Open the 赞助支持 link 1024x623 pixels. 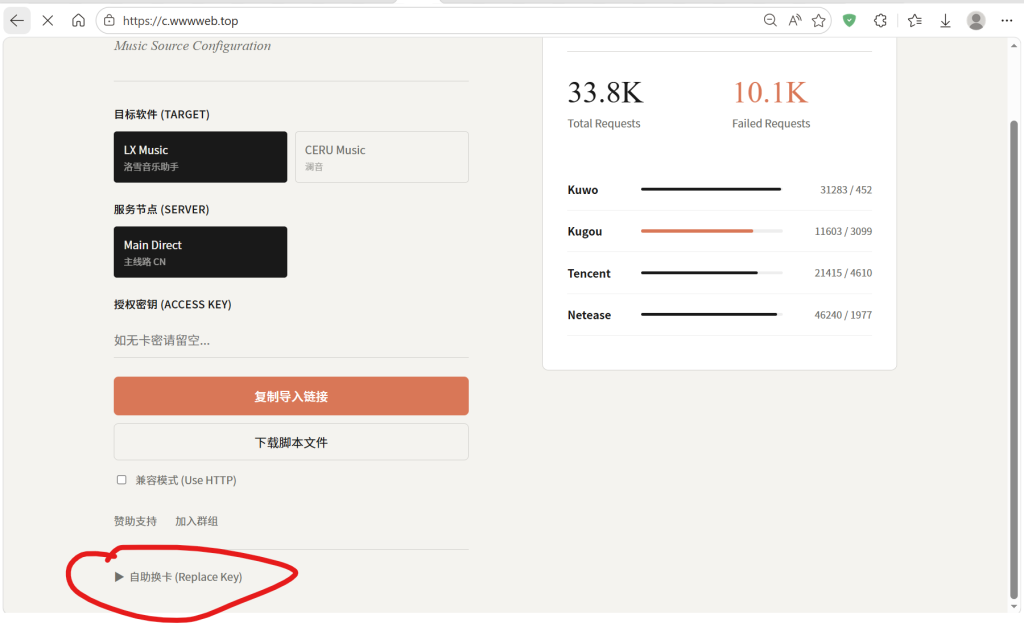click(135, 521)
